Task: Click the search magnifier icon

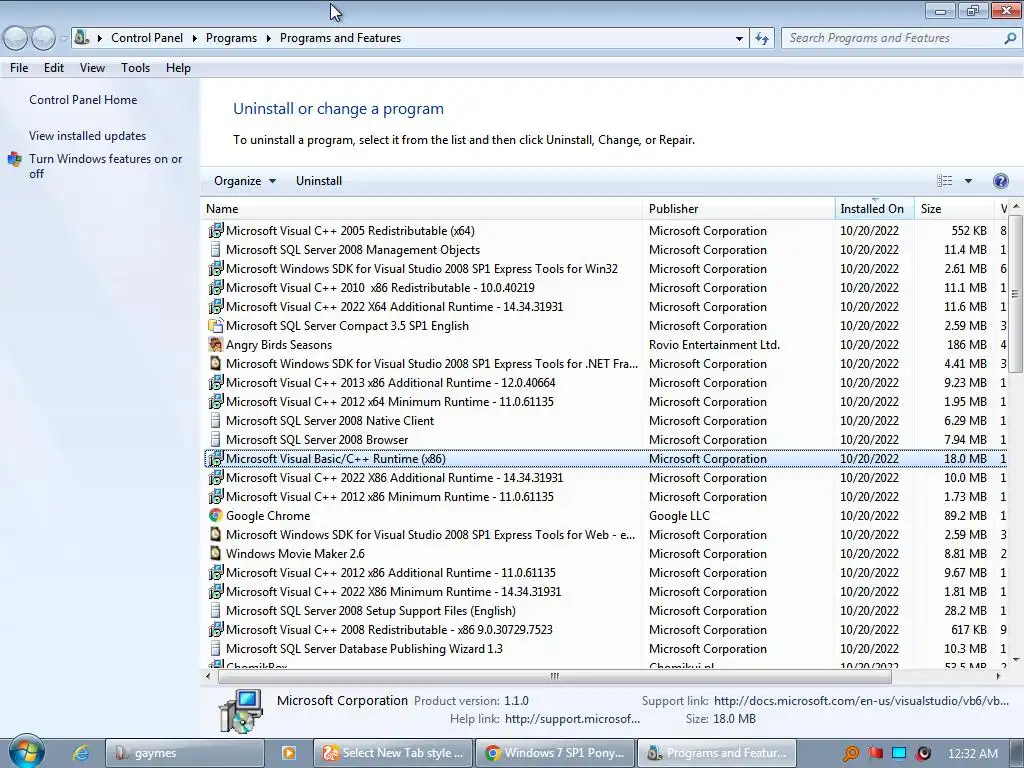Action: pyautogui.click(x=1010, y=38)
